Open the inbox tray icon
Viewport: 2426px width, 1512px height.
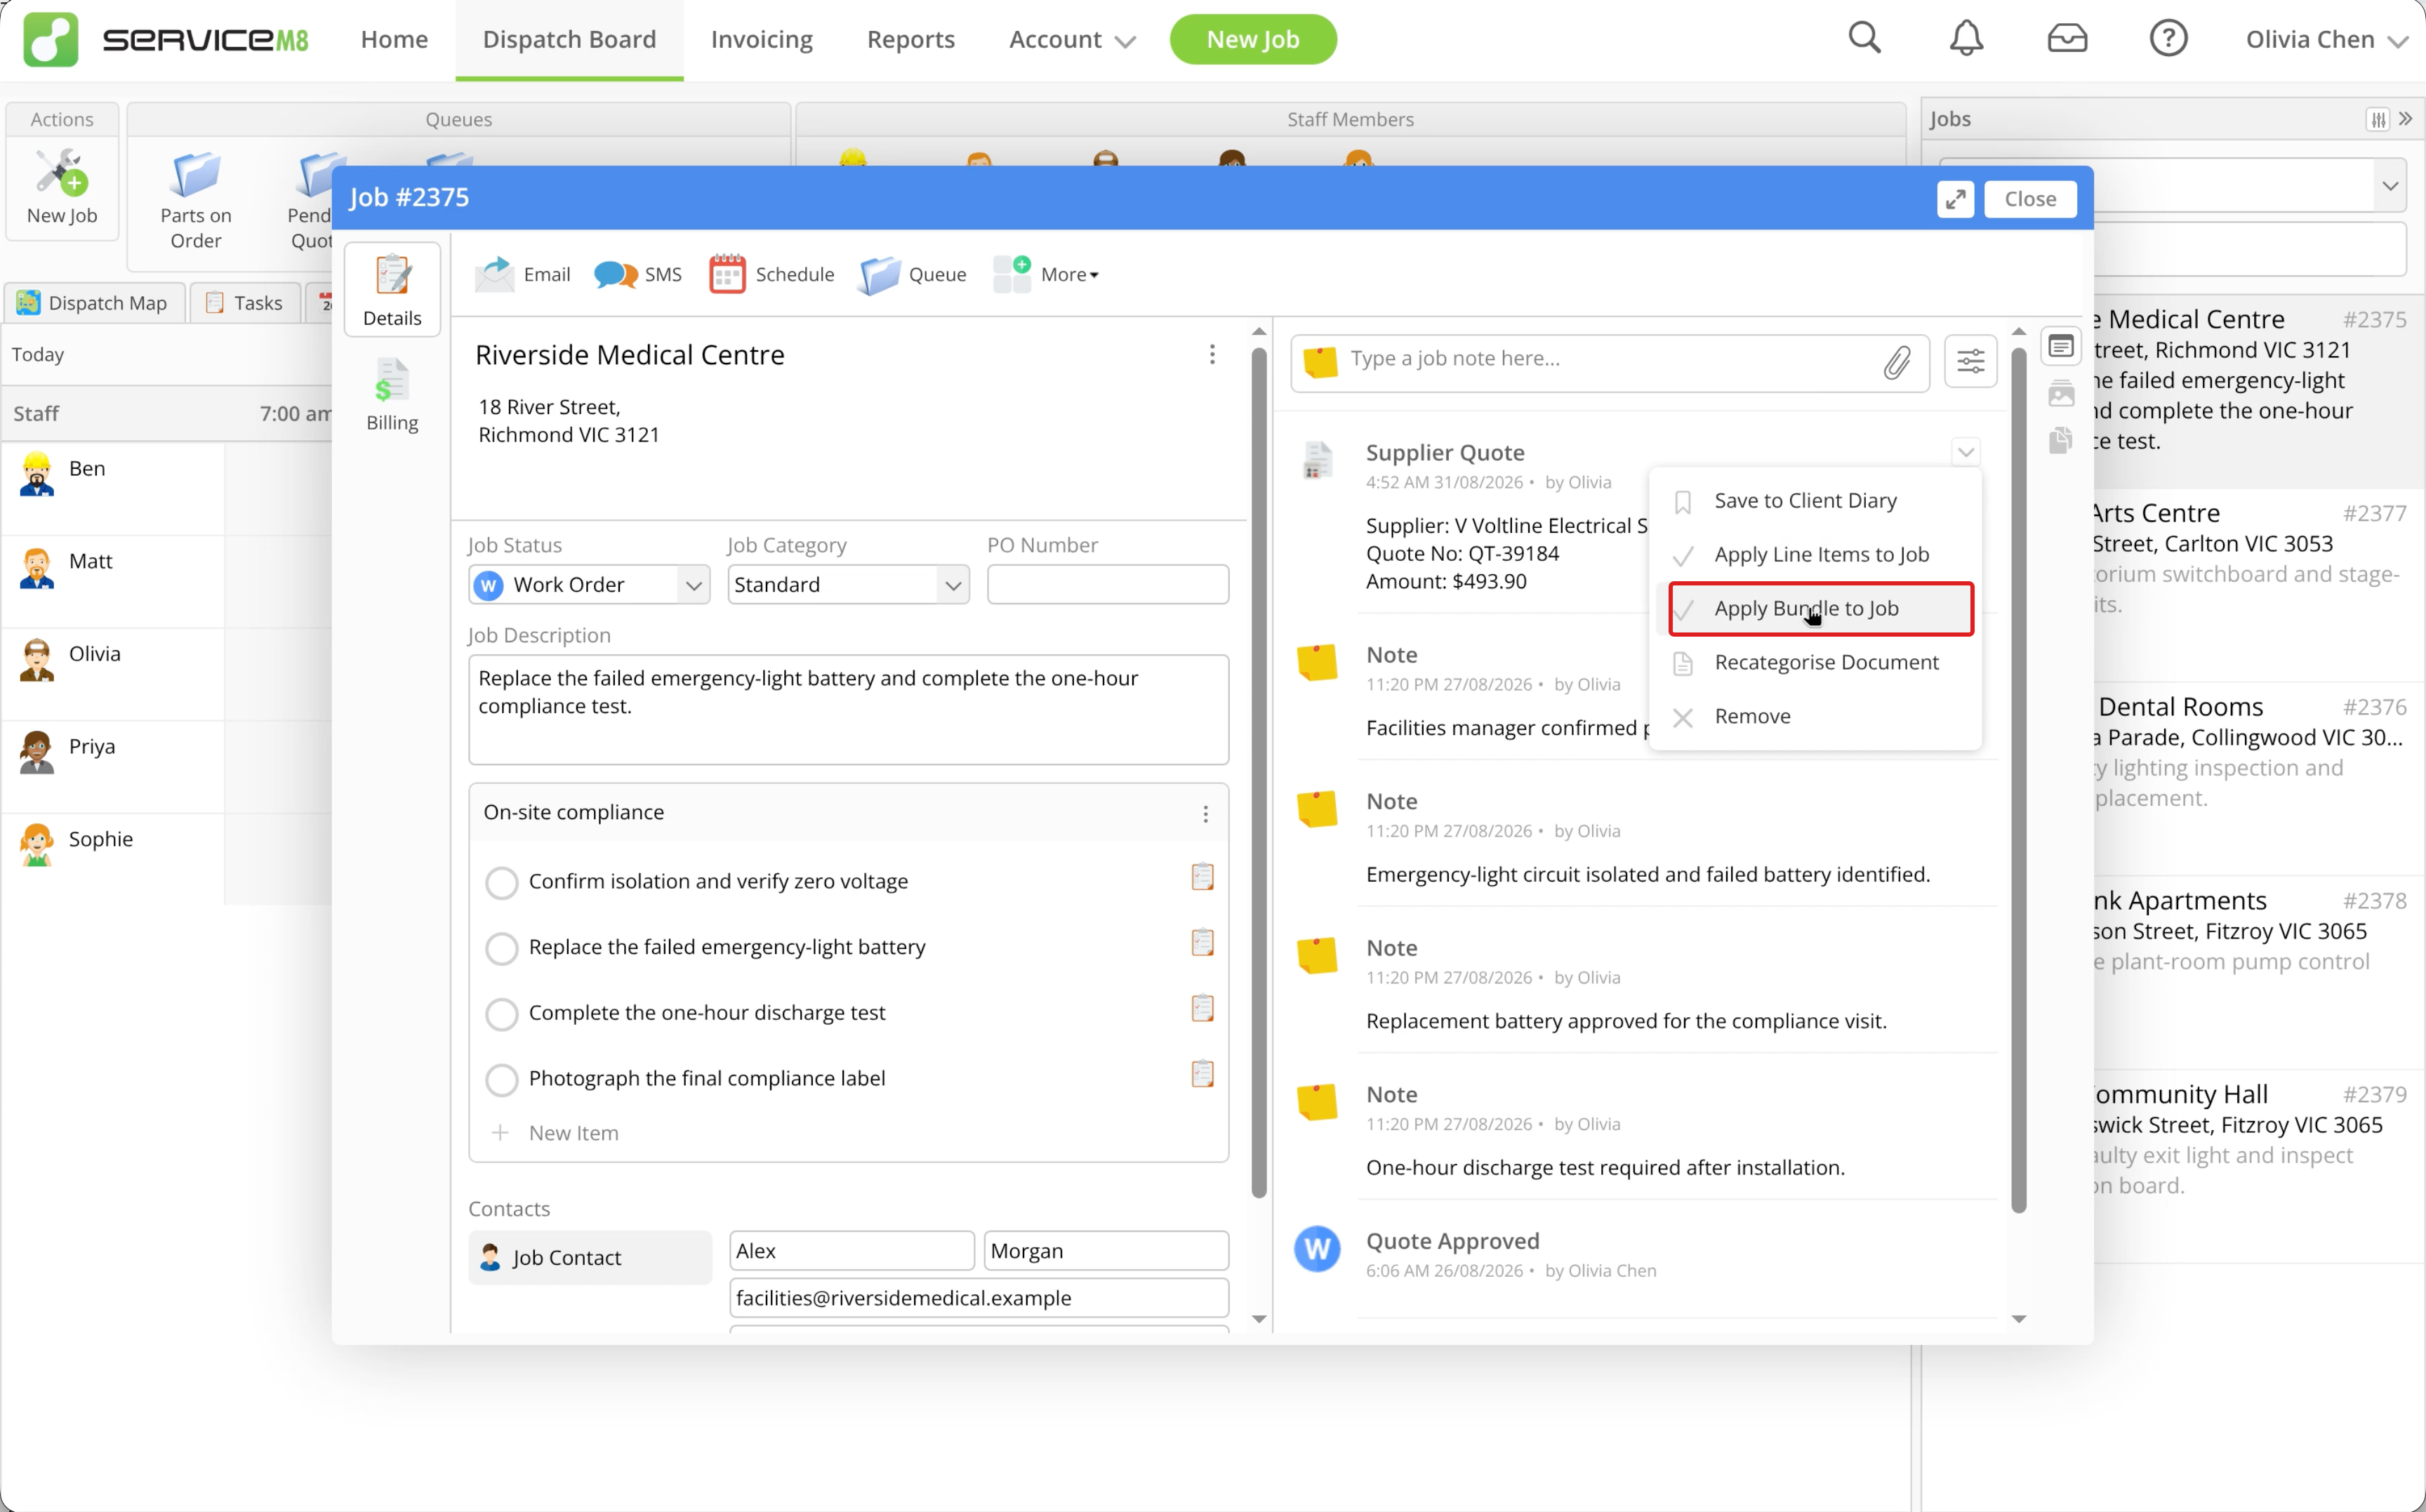coord(2067,39)
